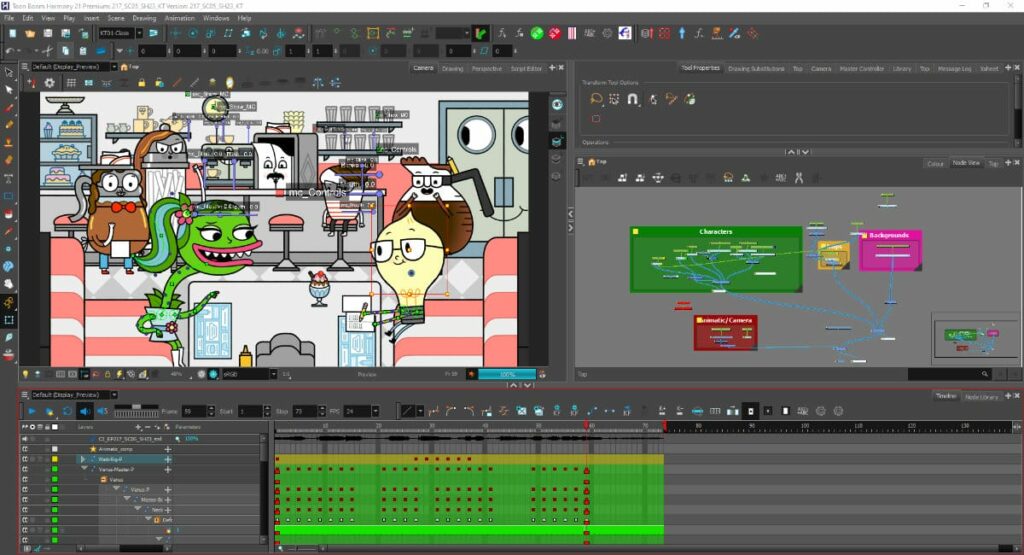Click the Stop frame input field
The width and height of the screenshot is (1024, 555).
(x=304, y=411)
